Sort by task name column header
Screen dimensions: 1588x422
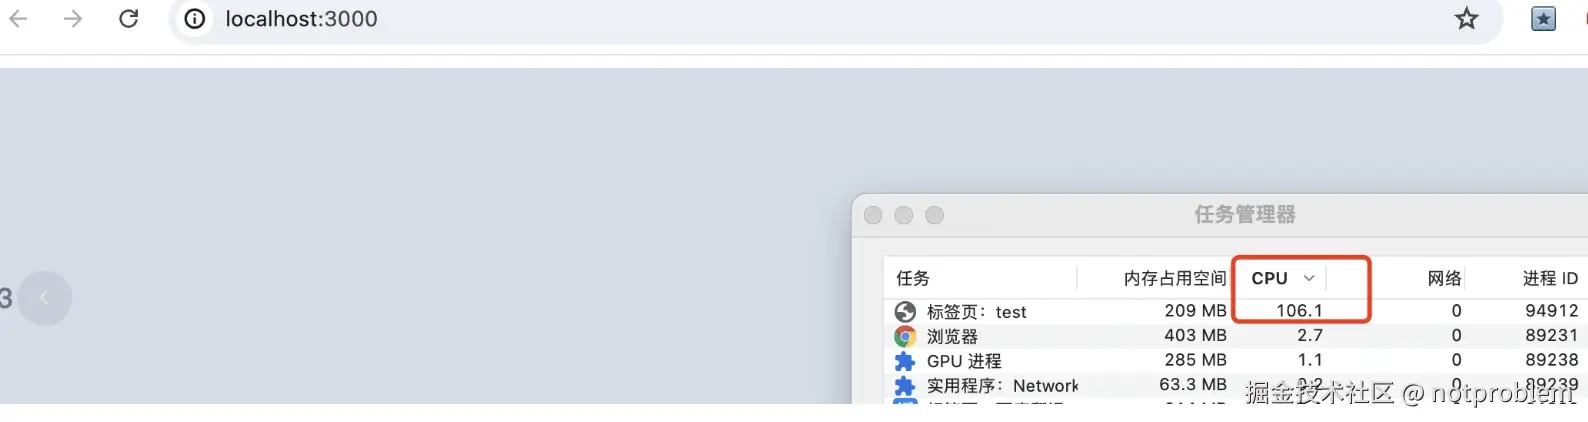click(913, 278)
